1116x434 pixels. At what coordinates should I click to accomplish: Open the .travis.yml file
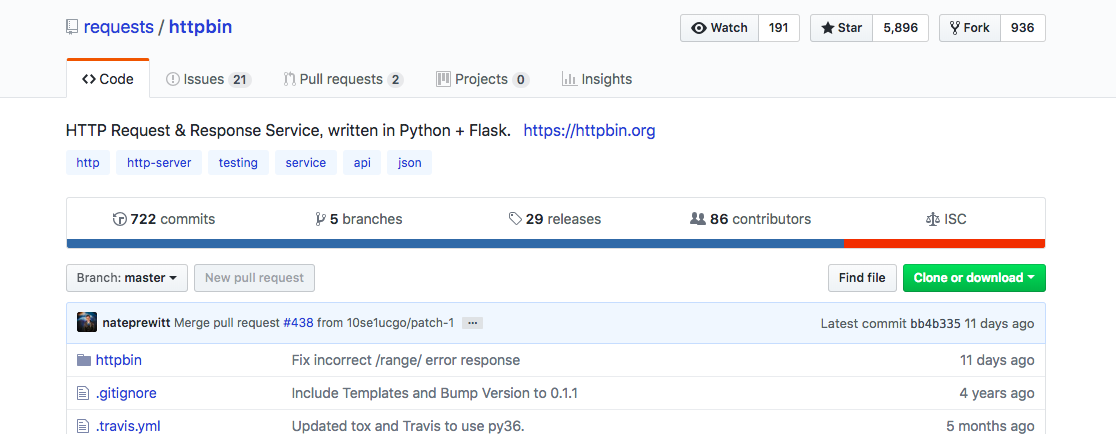click(x=128, y=427)
